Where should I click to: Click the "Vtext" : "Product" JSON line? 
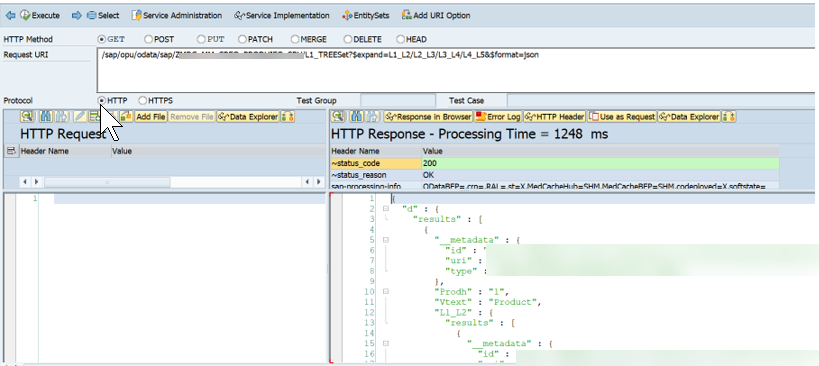coord(488,302)
